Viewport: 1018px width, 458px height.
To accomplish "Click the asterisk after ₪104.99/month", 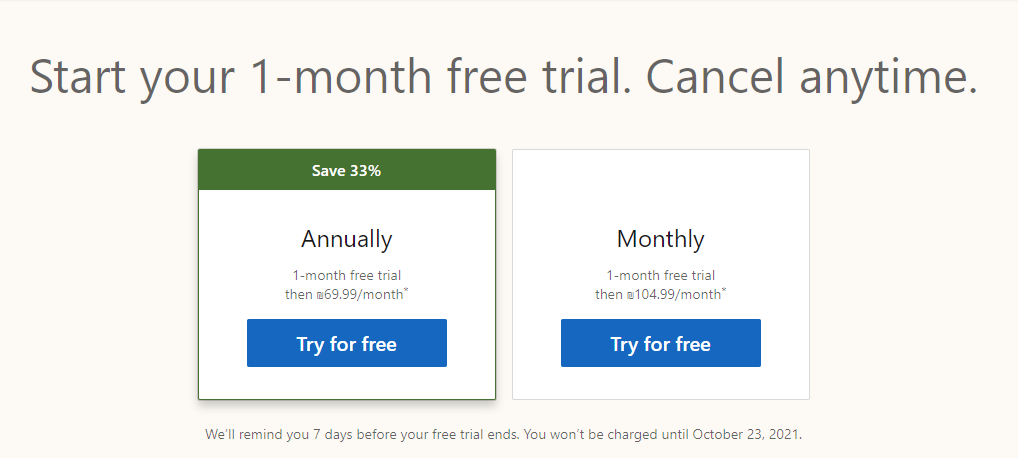I will click(724, 290).
